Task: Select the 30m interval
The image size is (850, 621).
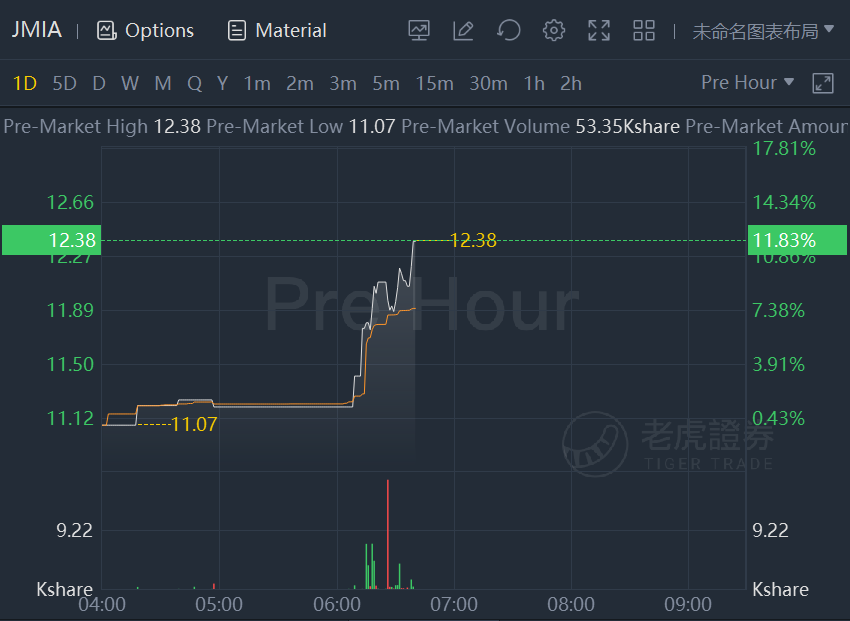Action: pos(488,83)
